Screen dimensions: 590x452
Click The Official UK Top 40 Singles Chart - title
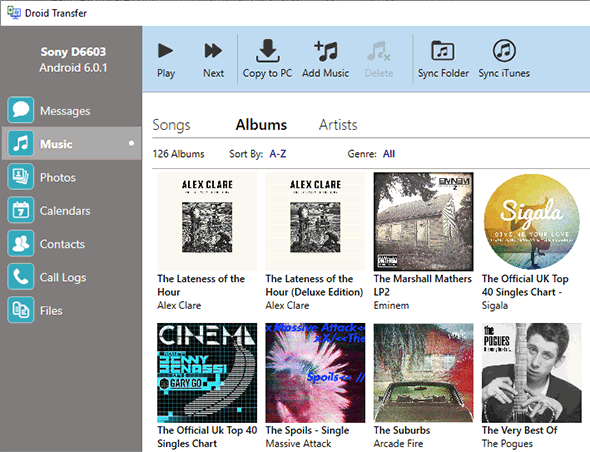(x=525, y=285)
